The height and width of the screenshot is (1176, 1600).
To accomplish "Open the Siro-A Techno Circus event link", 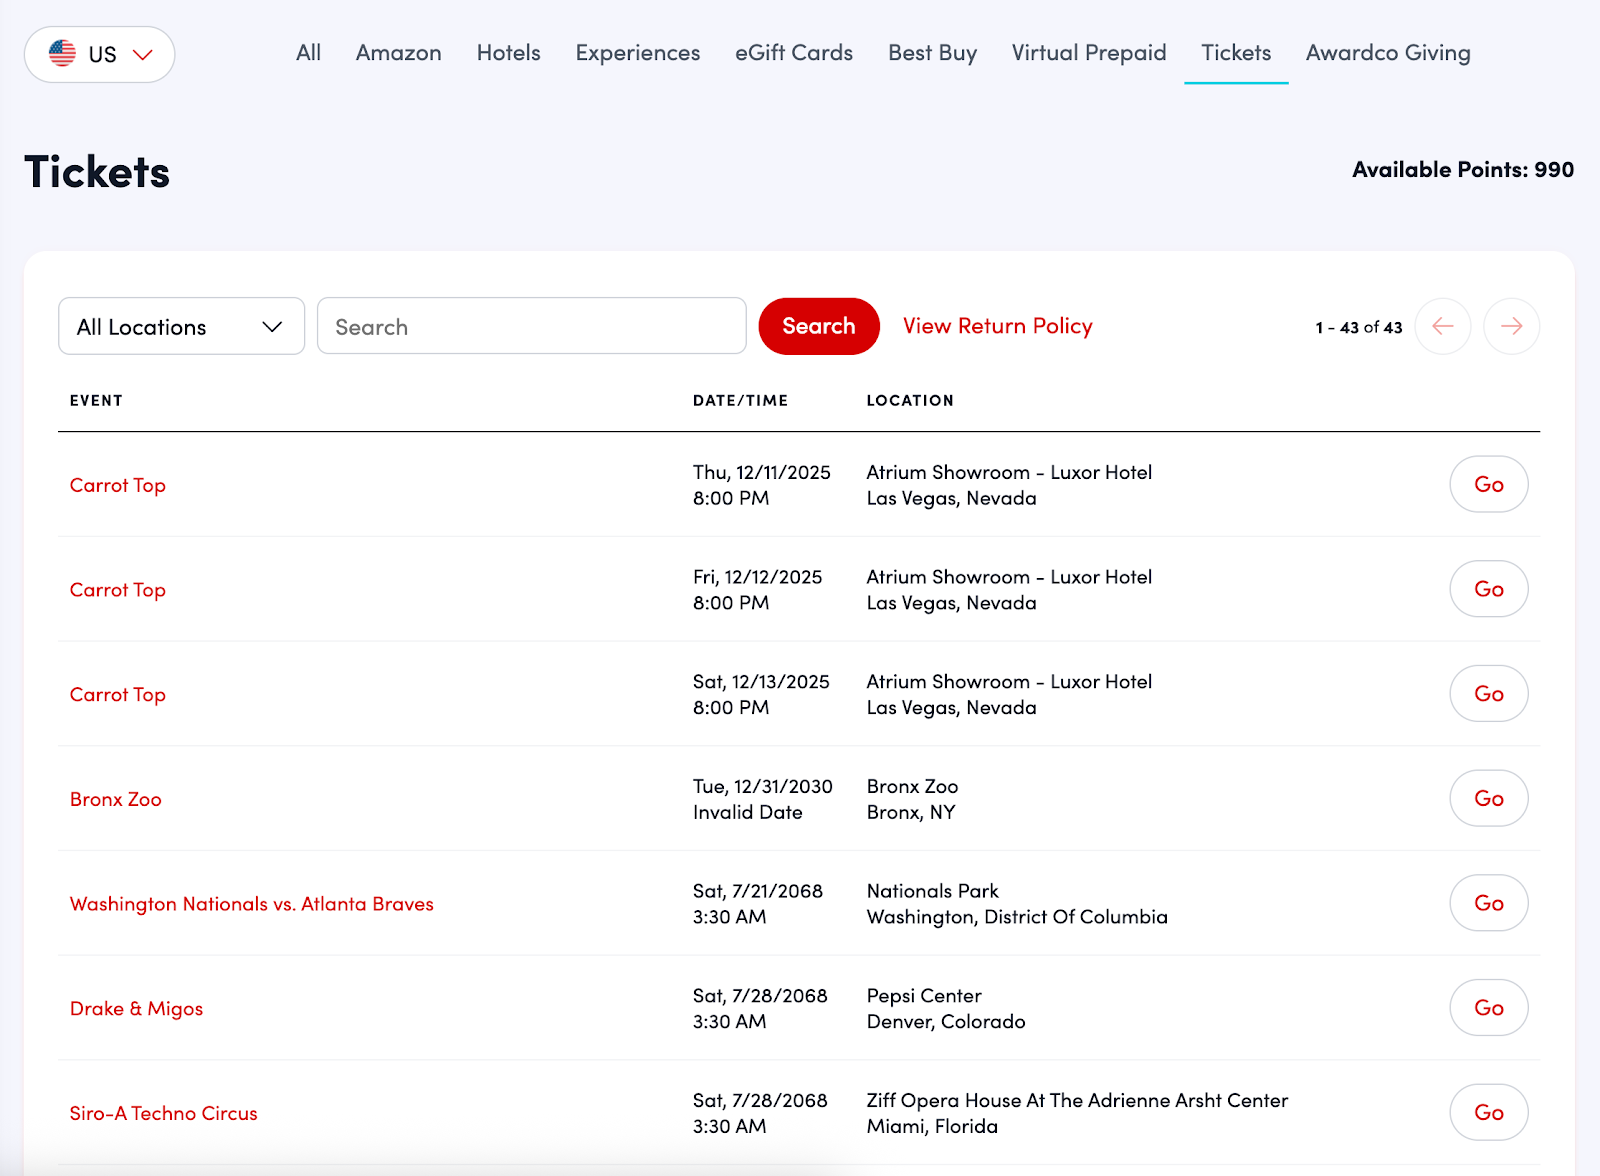I will (163, 1113).
